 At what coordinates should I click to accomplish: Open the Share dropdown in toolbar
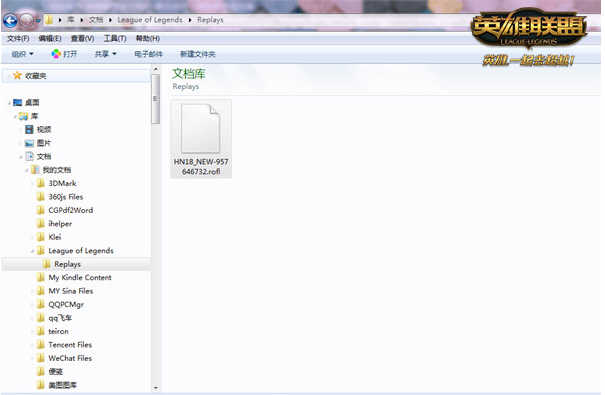pos(106,54)
